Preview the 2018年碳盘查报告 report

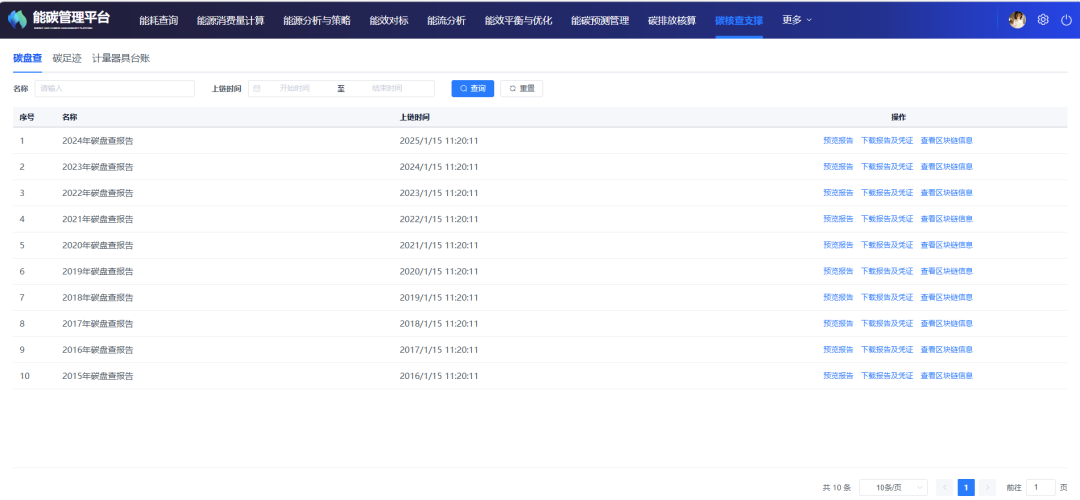(x=838, y=298)
